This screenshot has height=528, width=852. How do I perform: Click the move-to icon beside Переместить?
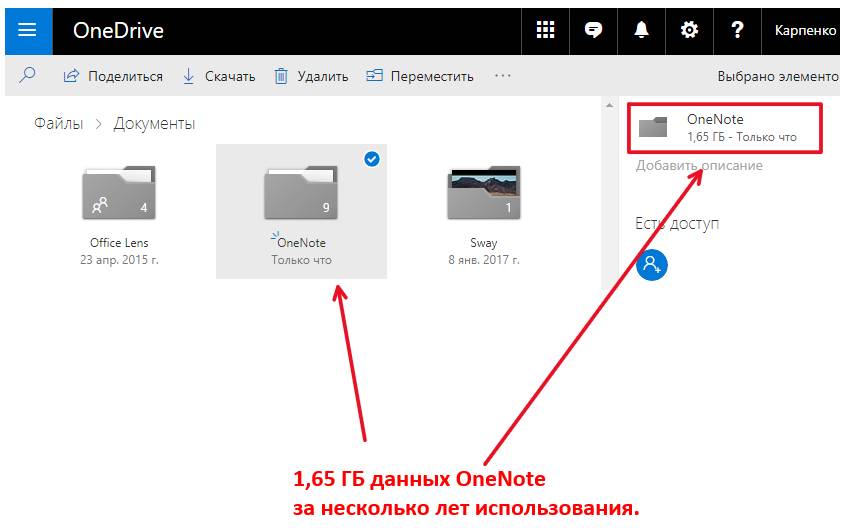pos(374,76)
